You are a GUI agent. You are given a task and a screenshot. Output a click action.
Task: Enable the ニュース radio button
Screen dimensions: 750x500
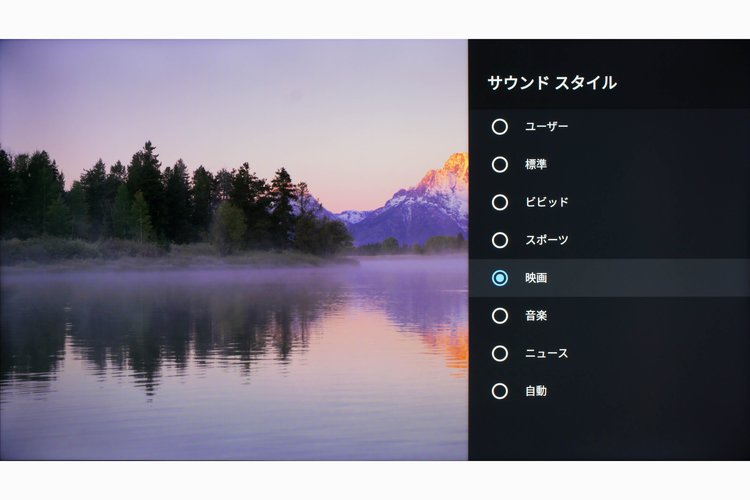[x=500, y=354]
